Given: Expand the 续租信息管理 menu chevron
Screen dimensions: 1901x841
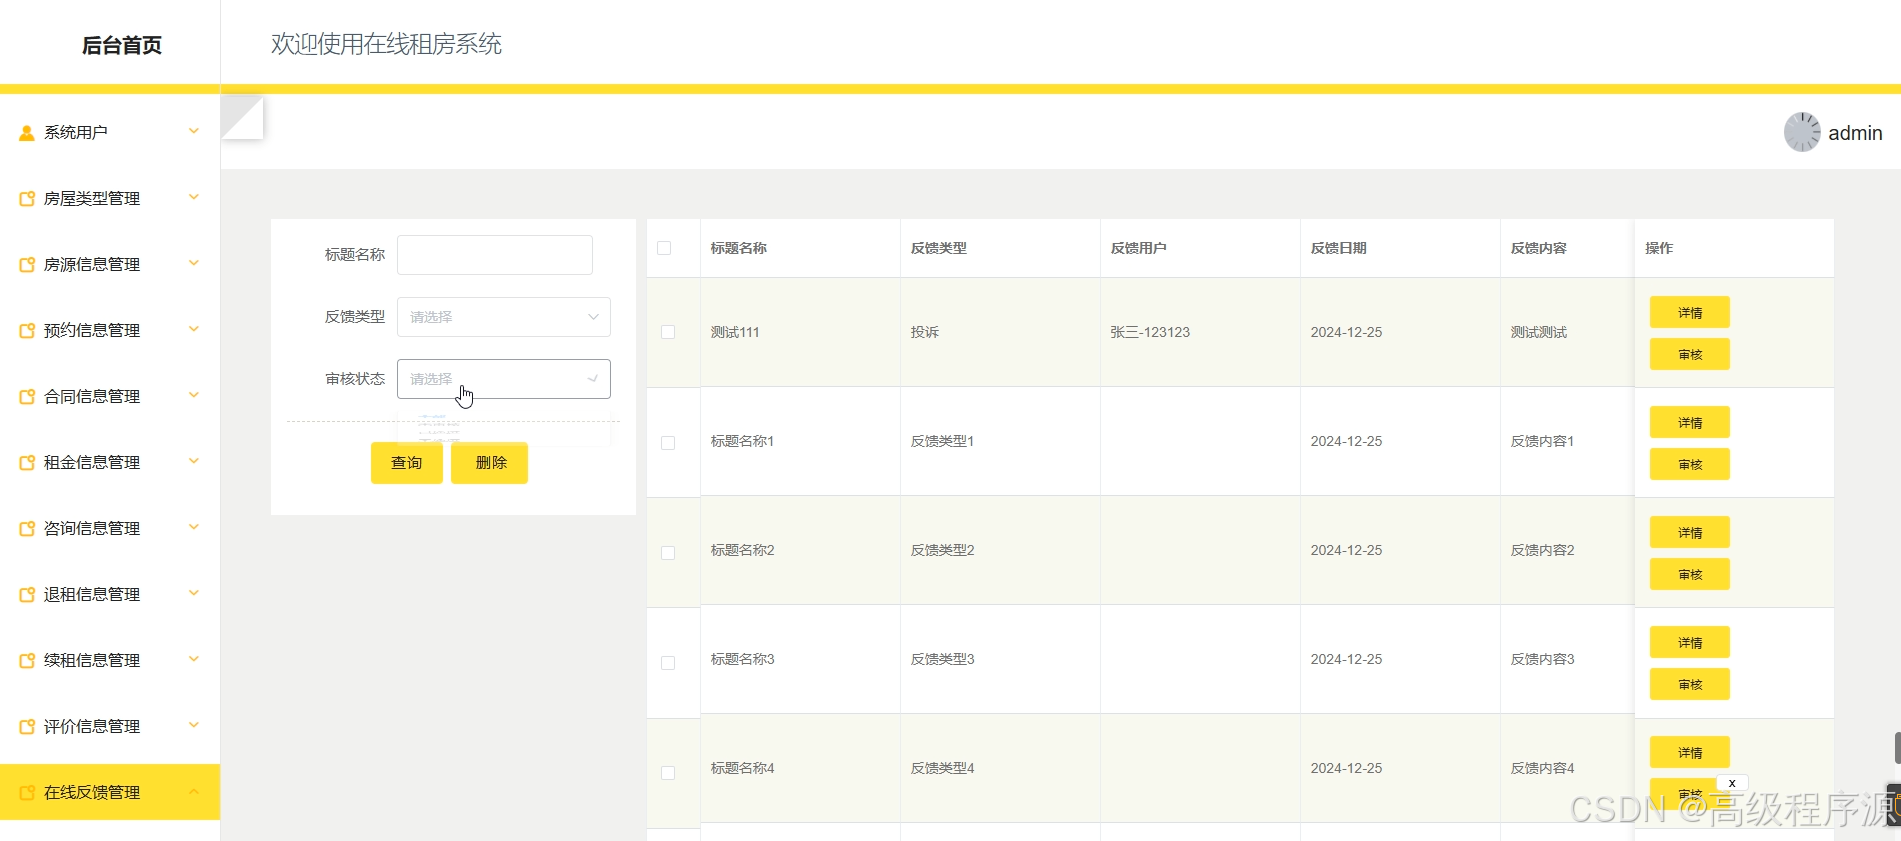Looking at the screenshot, I should click(x=194, y=659).
